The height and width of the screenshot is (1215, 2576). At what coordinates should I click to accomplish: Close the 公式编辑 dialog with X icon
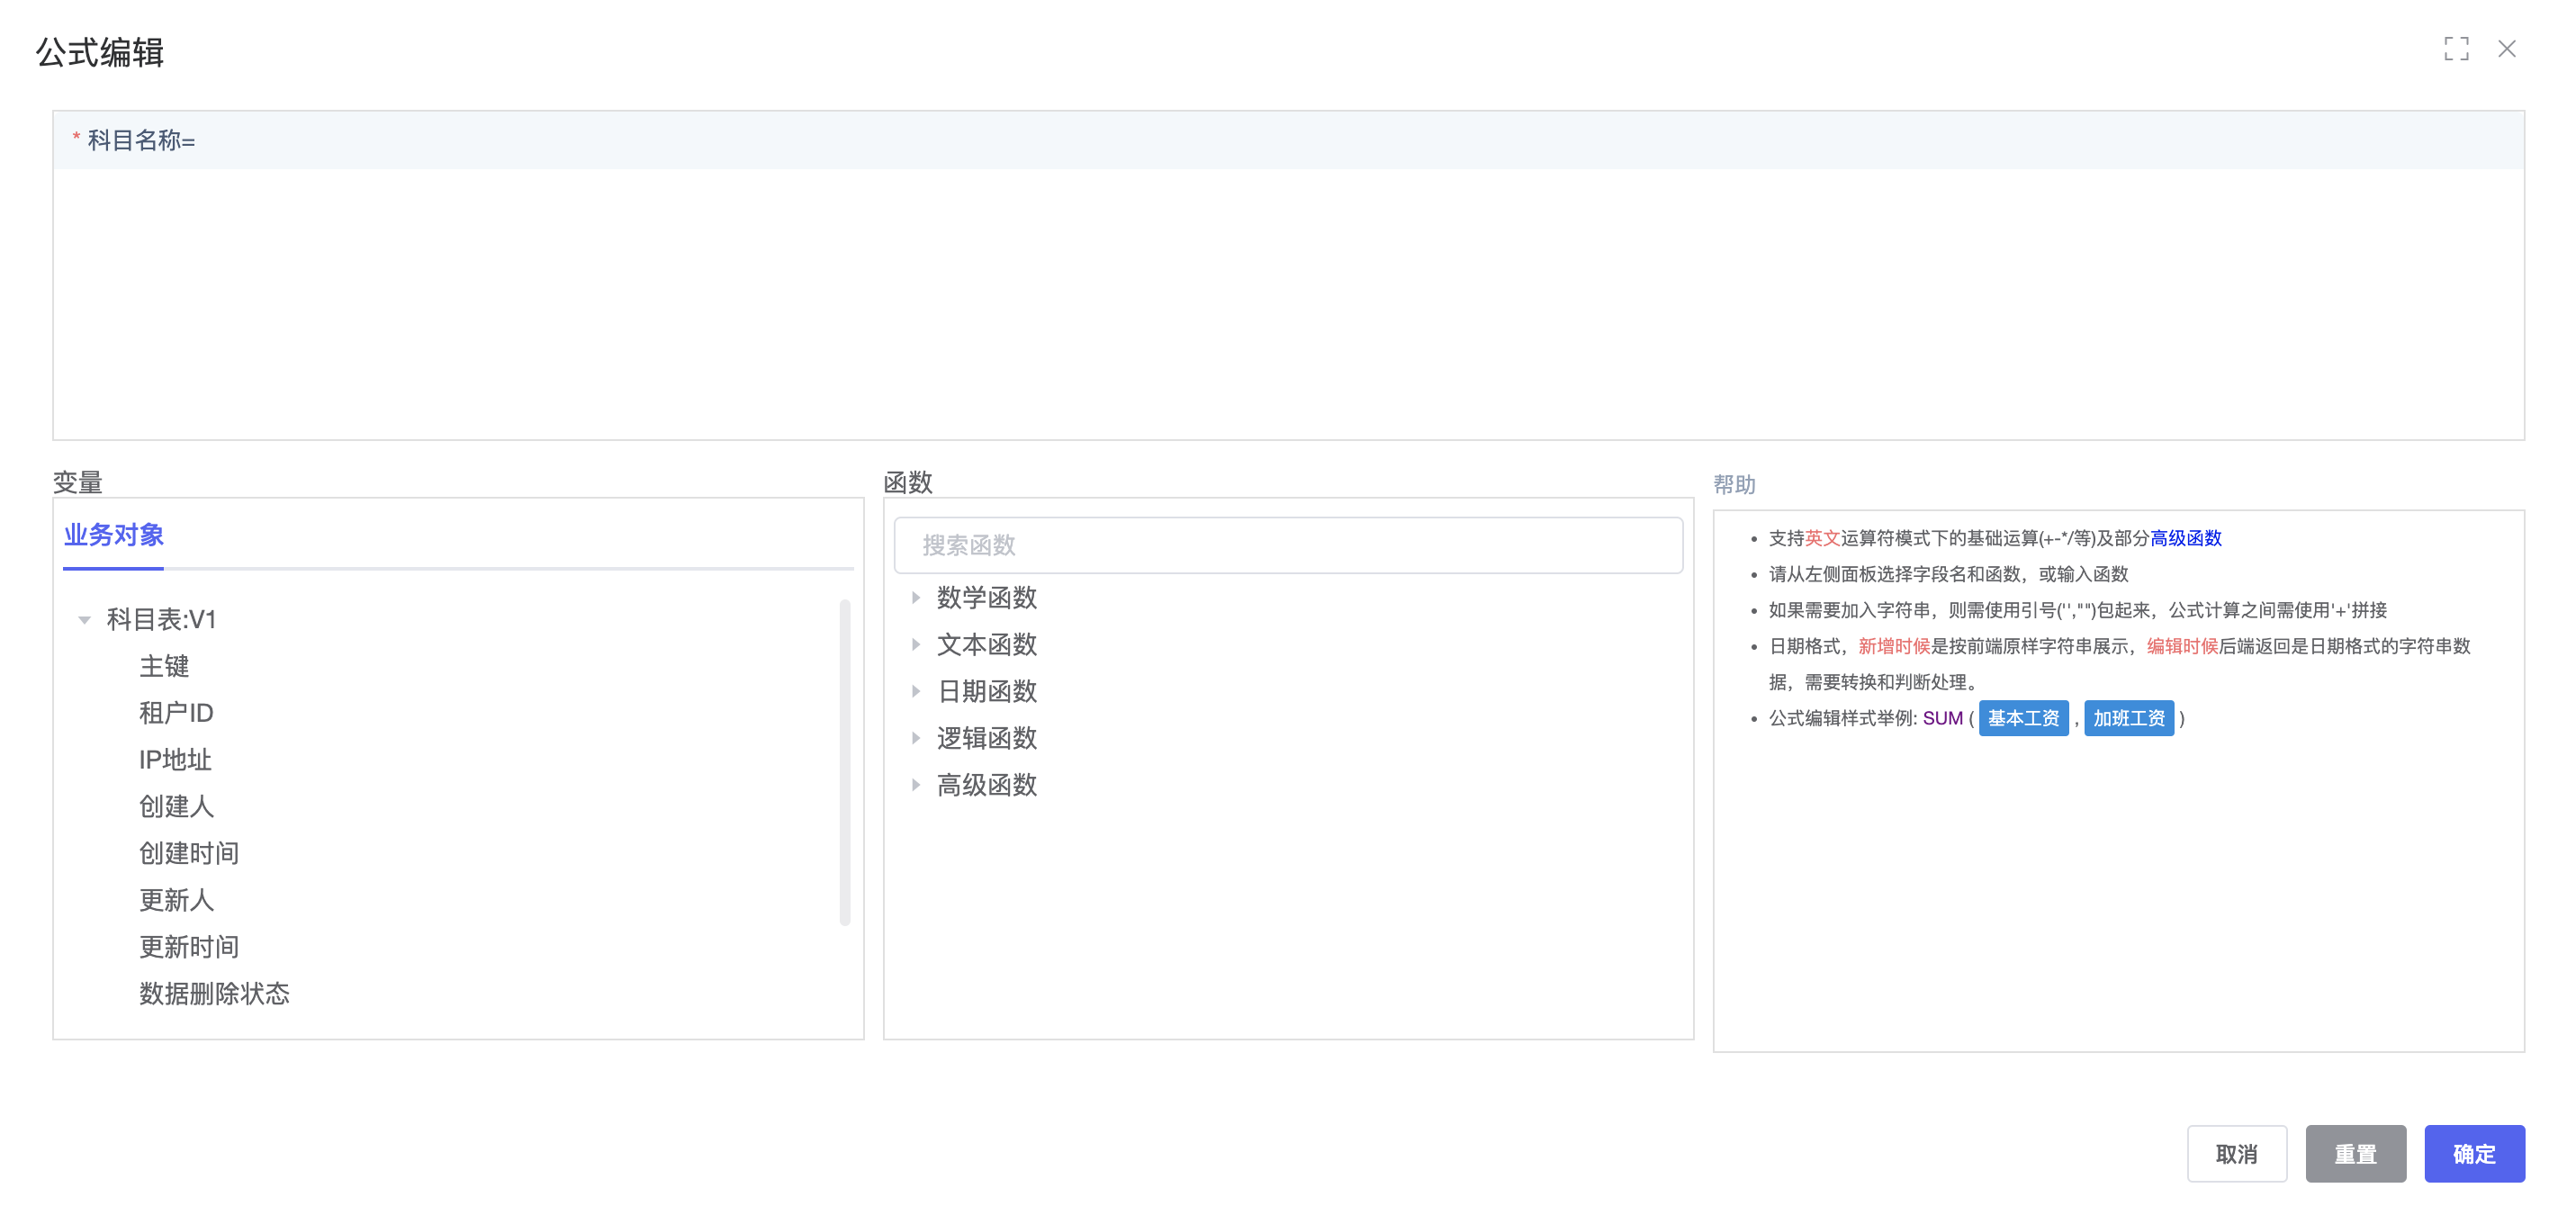click(2506, 49)
